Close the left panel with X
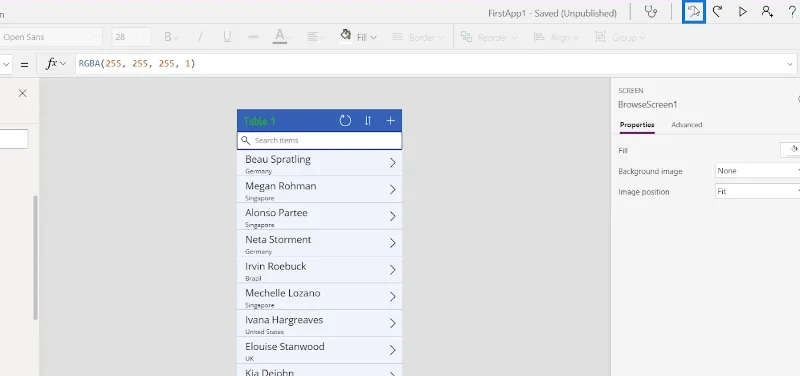Screen dimensions: 800x376 tap(22, 93)
